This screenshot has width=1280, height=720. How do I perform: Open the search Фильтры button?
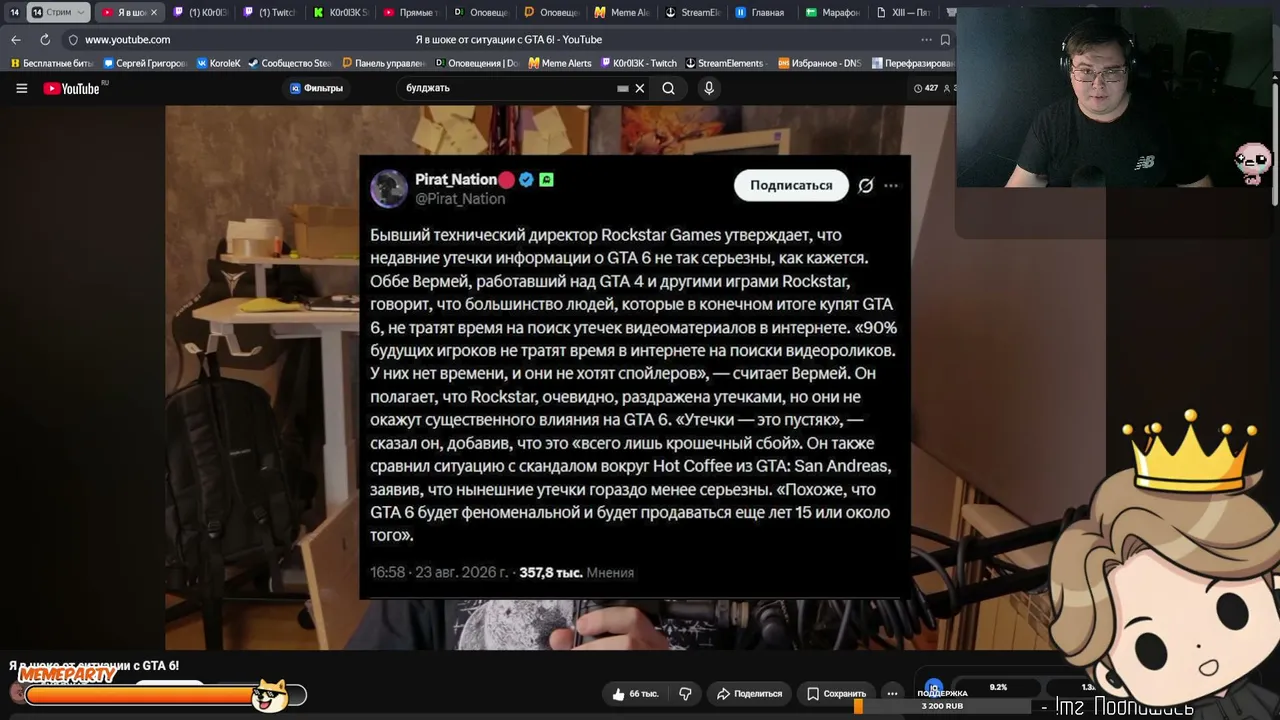316,88
